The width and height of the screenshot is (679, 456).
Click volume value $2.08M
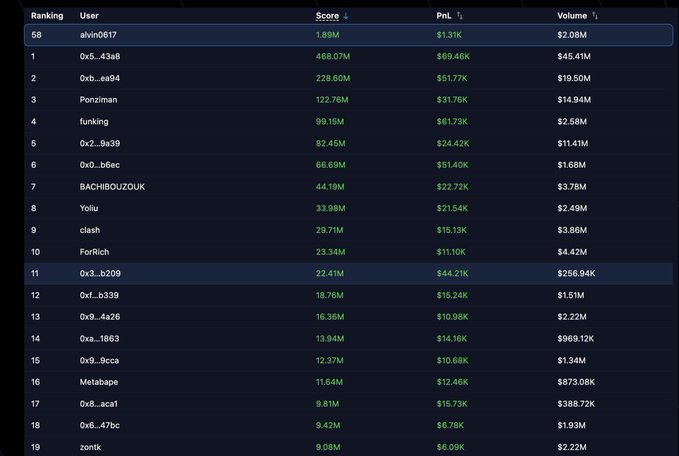click(x=572, y=35)
